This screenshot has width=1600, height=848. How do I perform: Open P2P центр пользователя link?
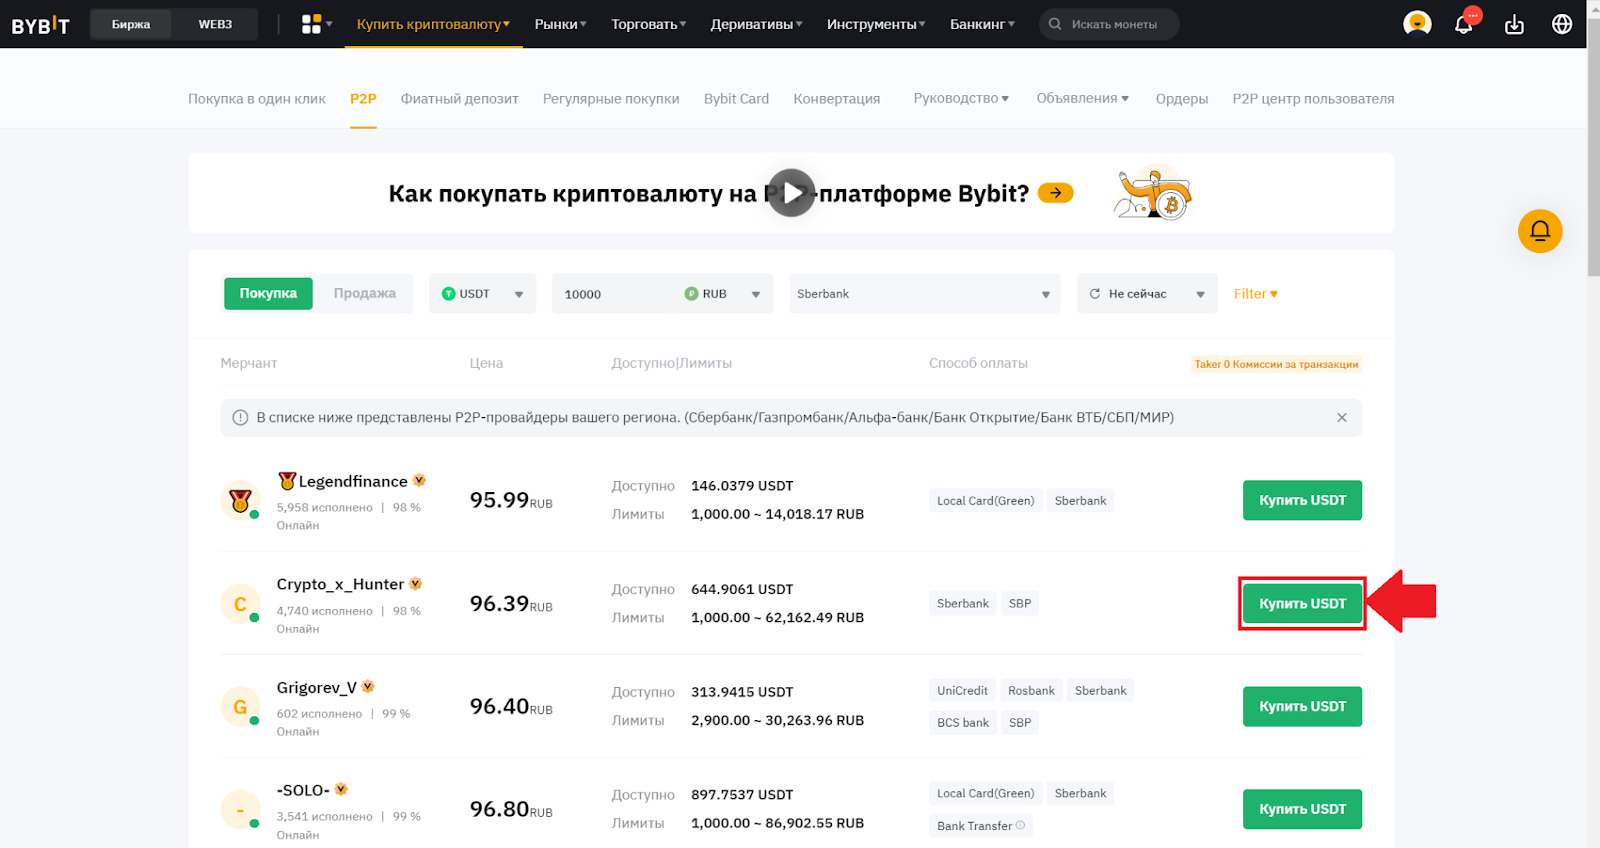pyautogui.click(x=1313, y=99)
